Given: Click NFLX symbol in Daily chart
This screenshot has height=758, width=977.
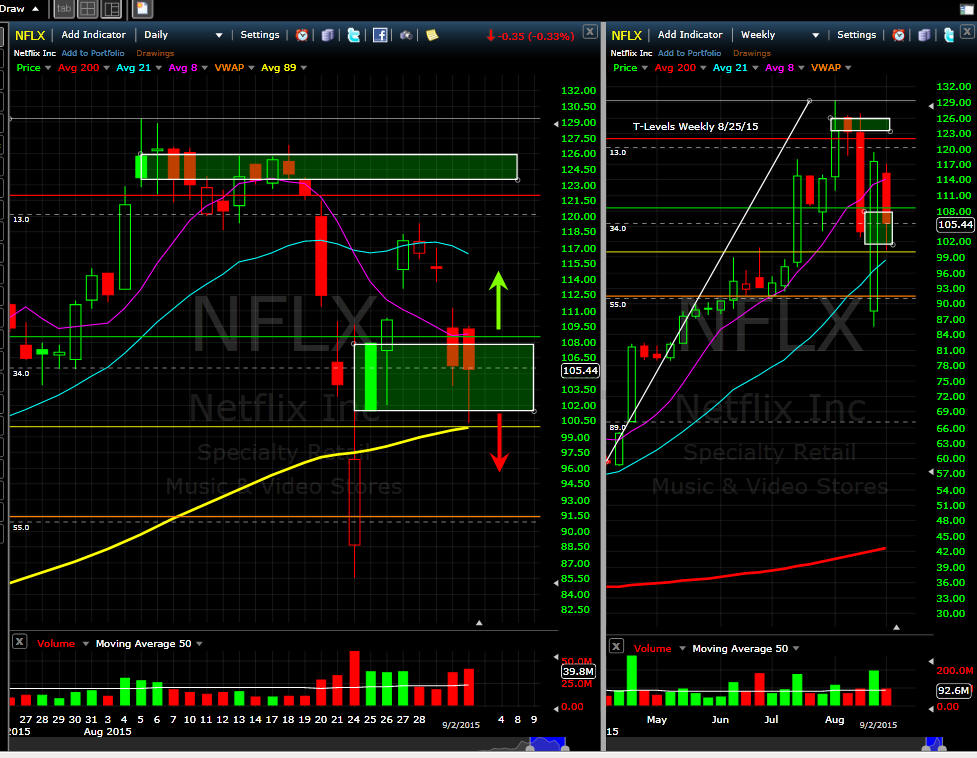Looking at the screenshot, I should [30, 36].
